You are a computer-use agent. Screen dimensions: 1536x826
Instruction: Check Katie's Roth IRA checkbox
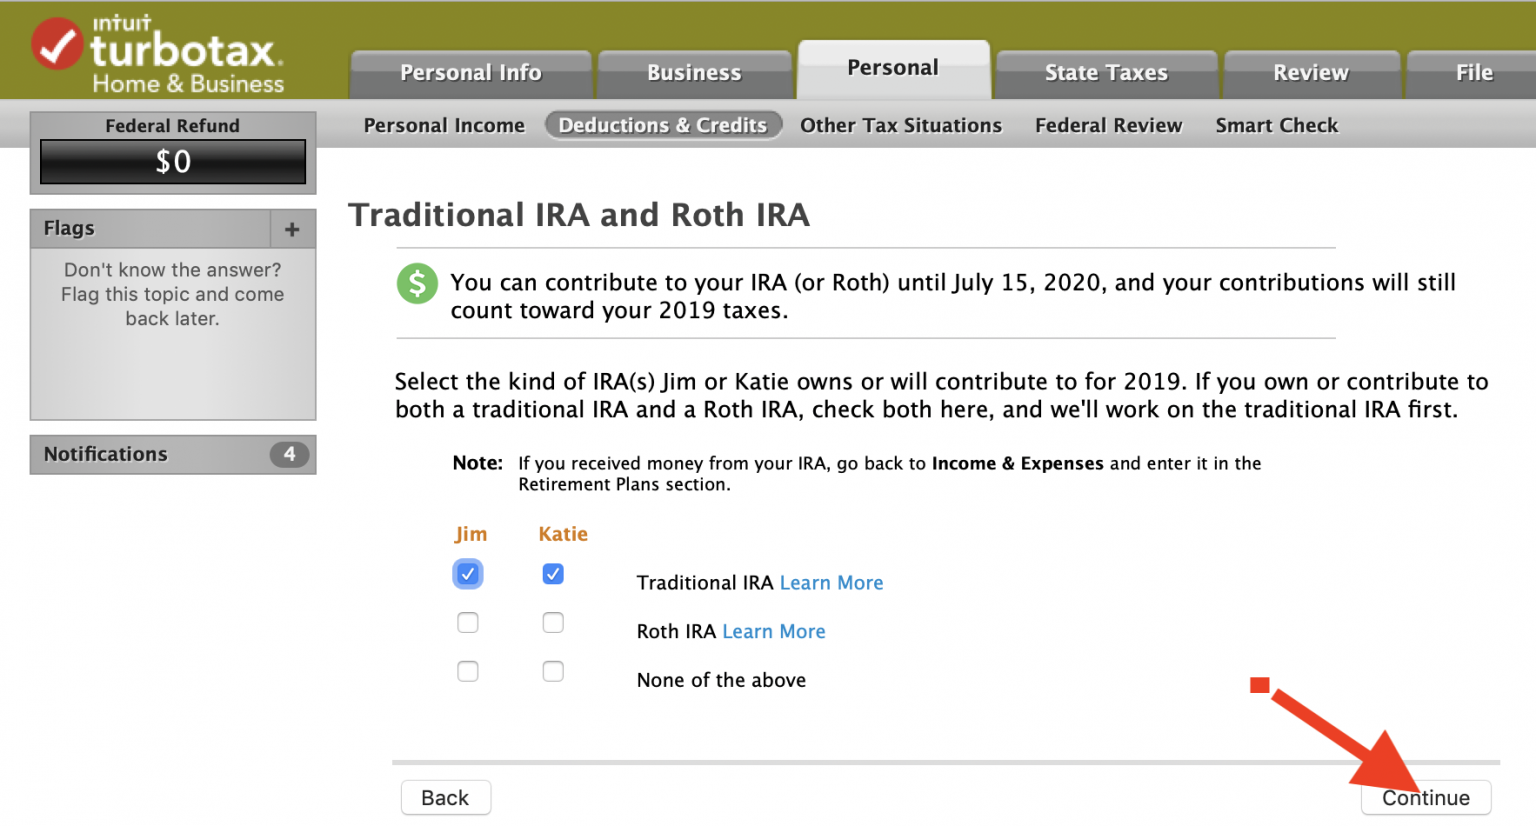pos(553,623)
